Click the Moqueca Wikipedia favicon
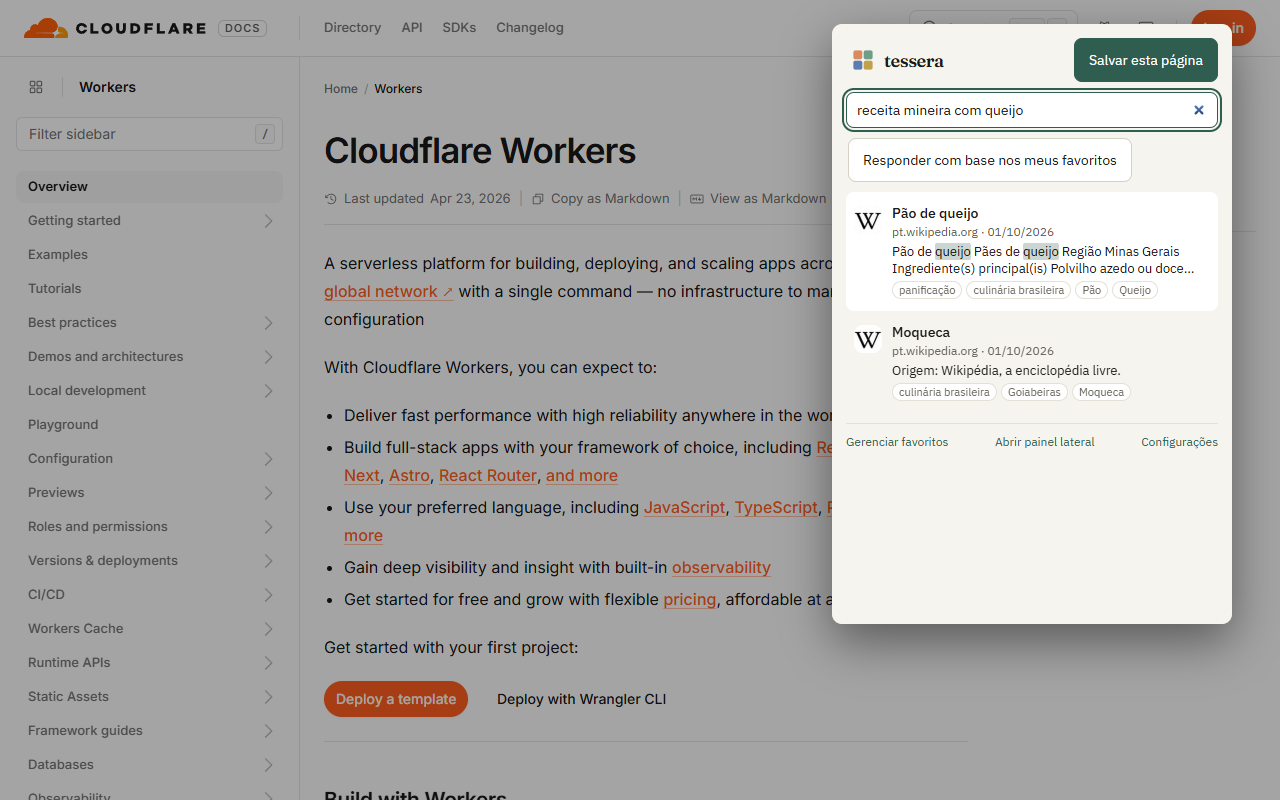This screenshot has height=800, width=1280. click(868, 340)
